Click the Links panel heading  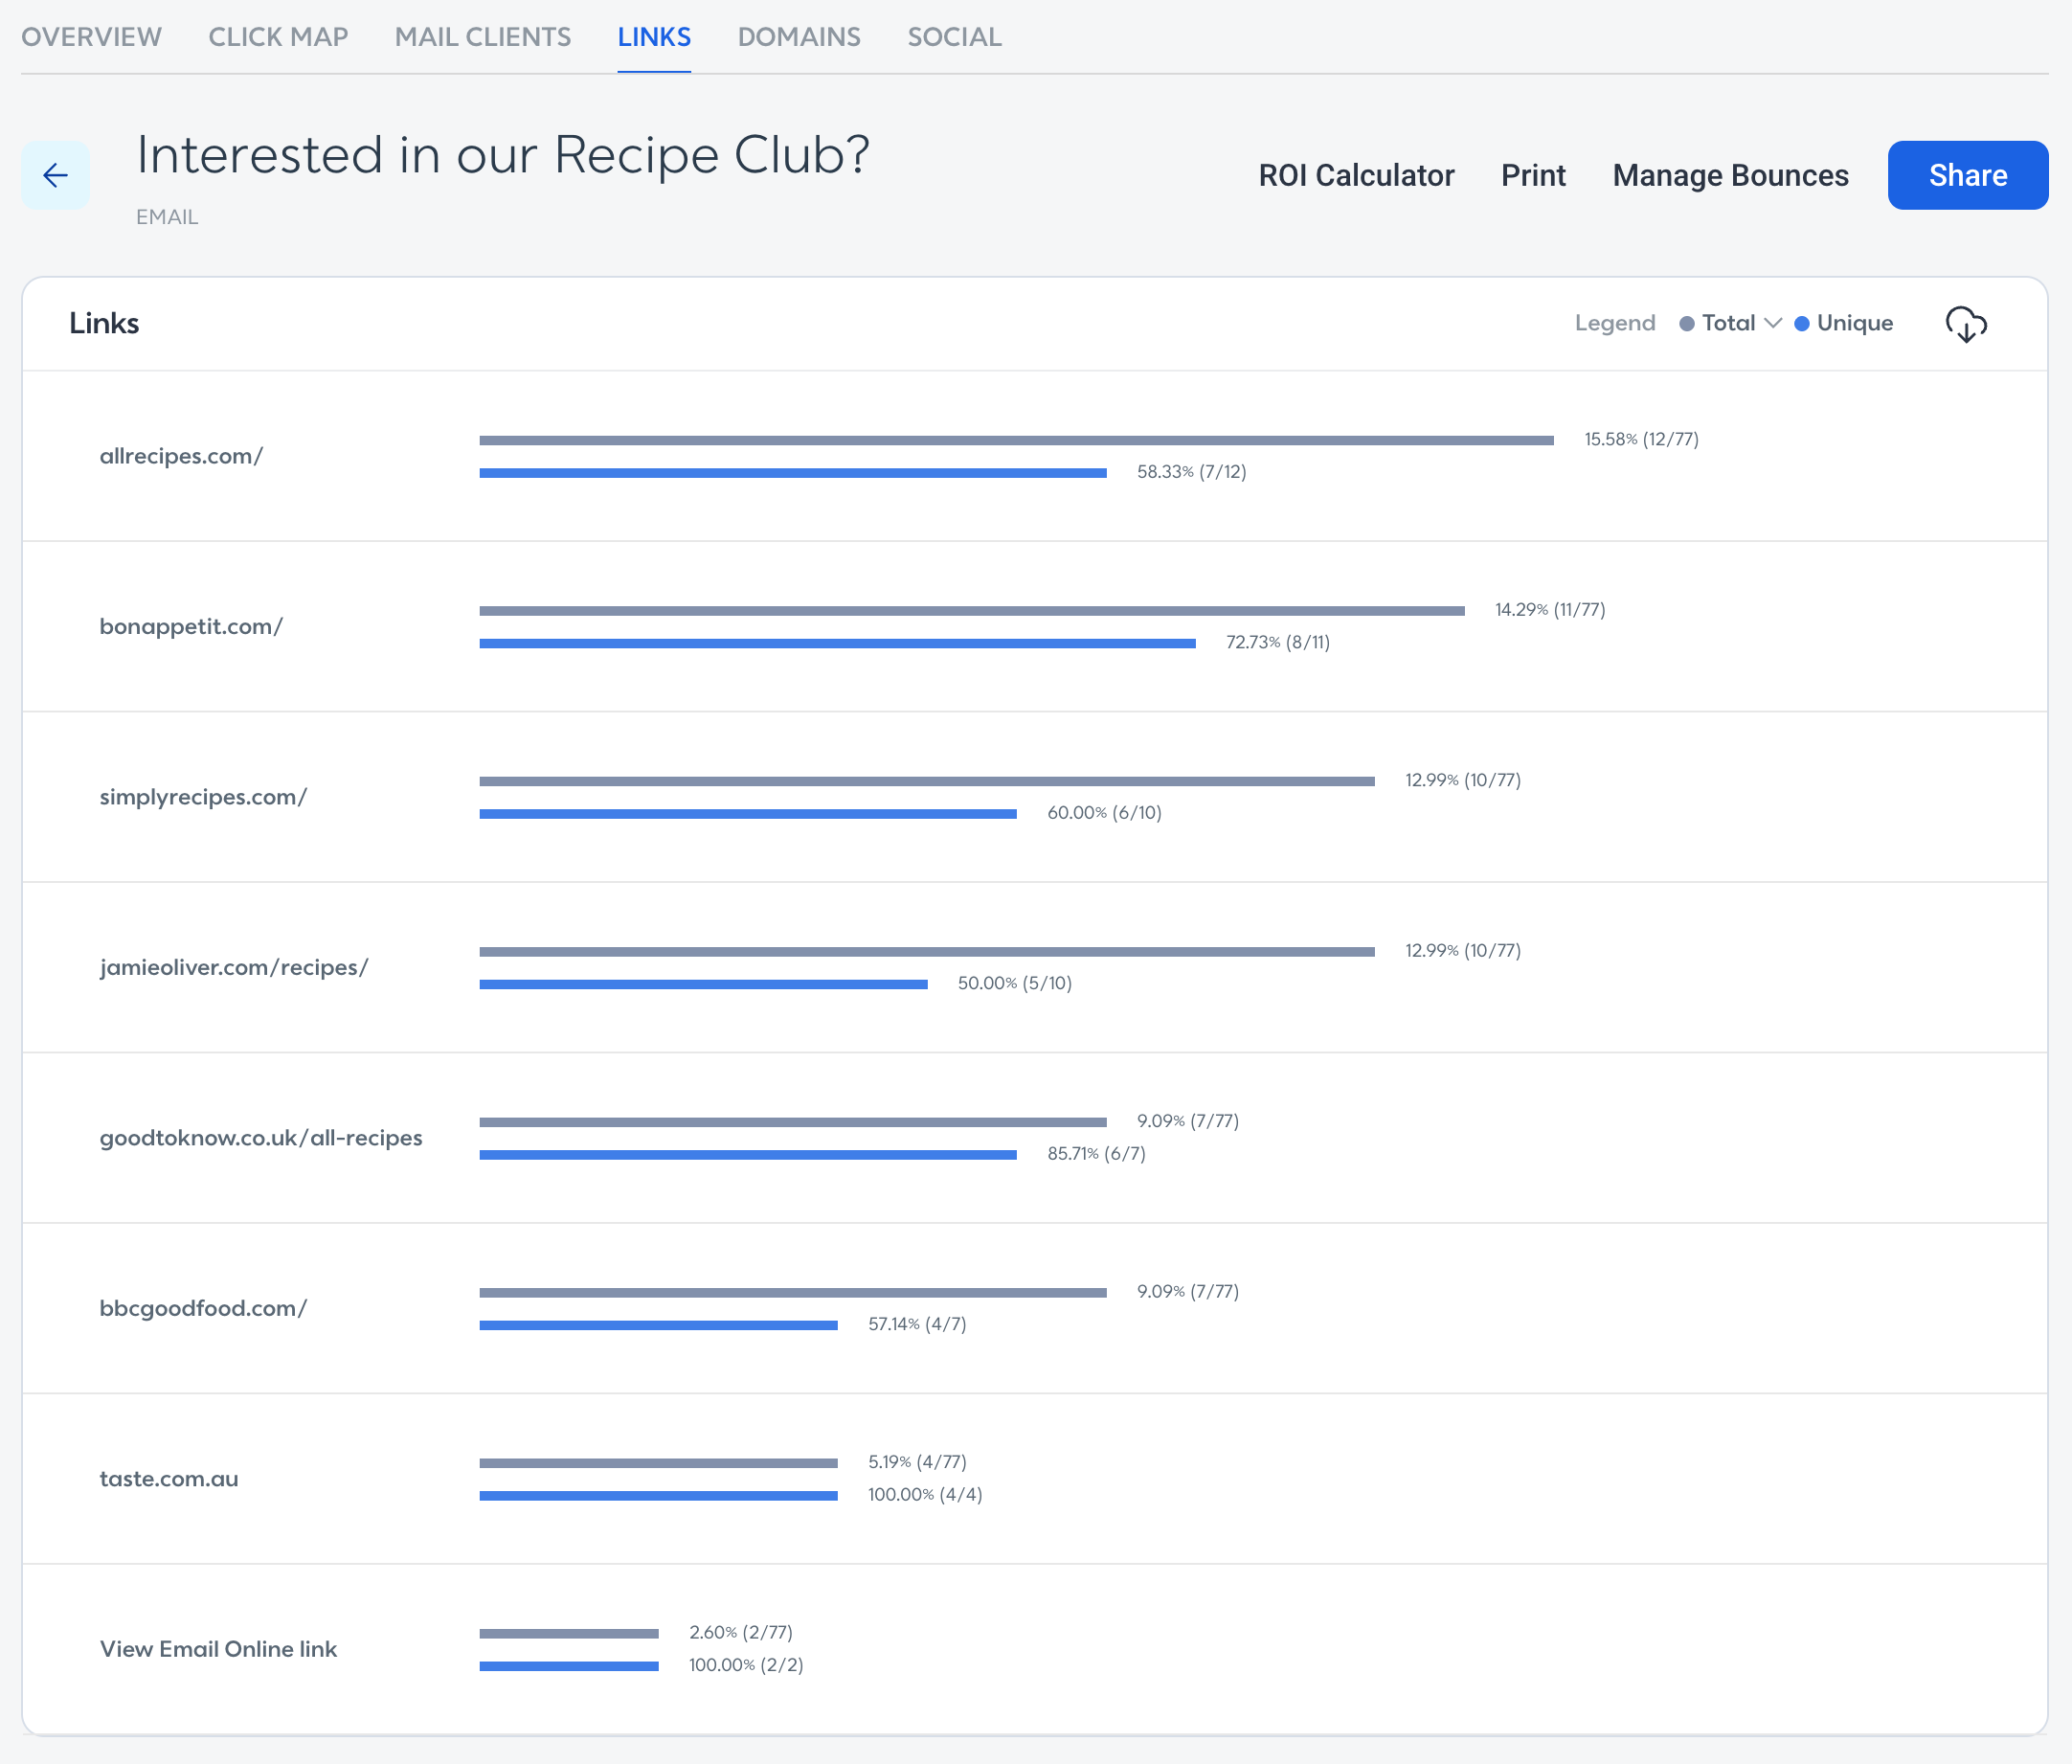104,324
